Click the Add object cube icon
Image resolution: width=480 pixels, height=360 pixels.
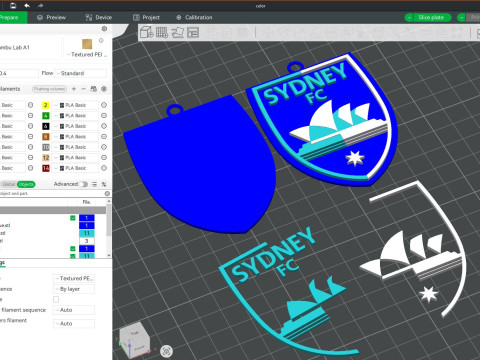146,32
